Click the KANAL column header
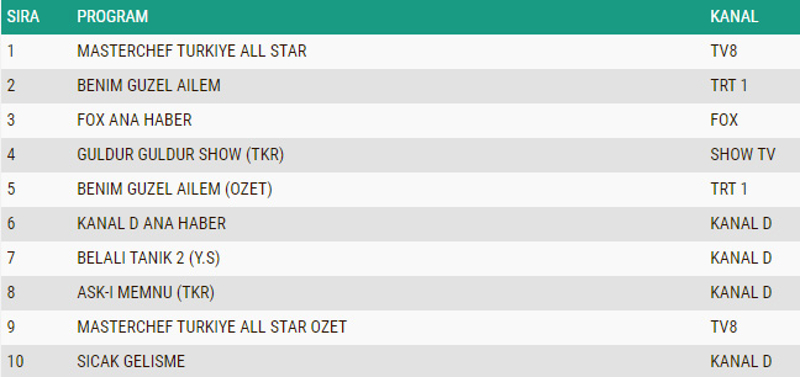This screenshot has height=377, width=800. click(734, 16)
